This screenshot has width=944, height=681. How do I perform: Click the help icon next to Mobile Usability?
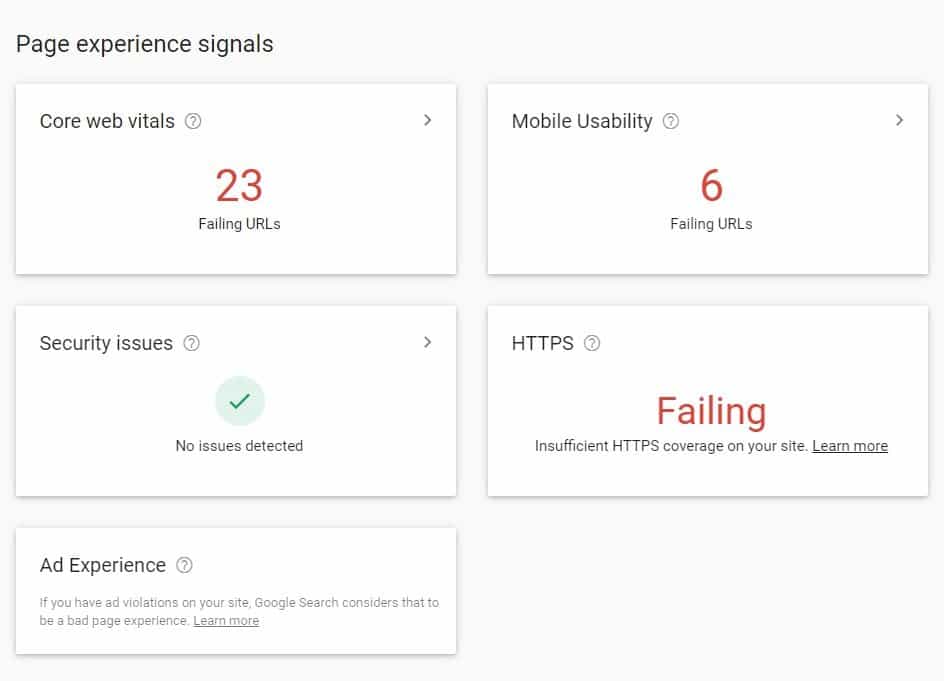point(671,121)
